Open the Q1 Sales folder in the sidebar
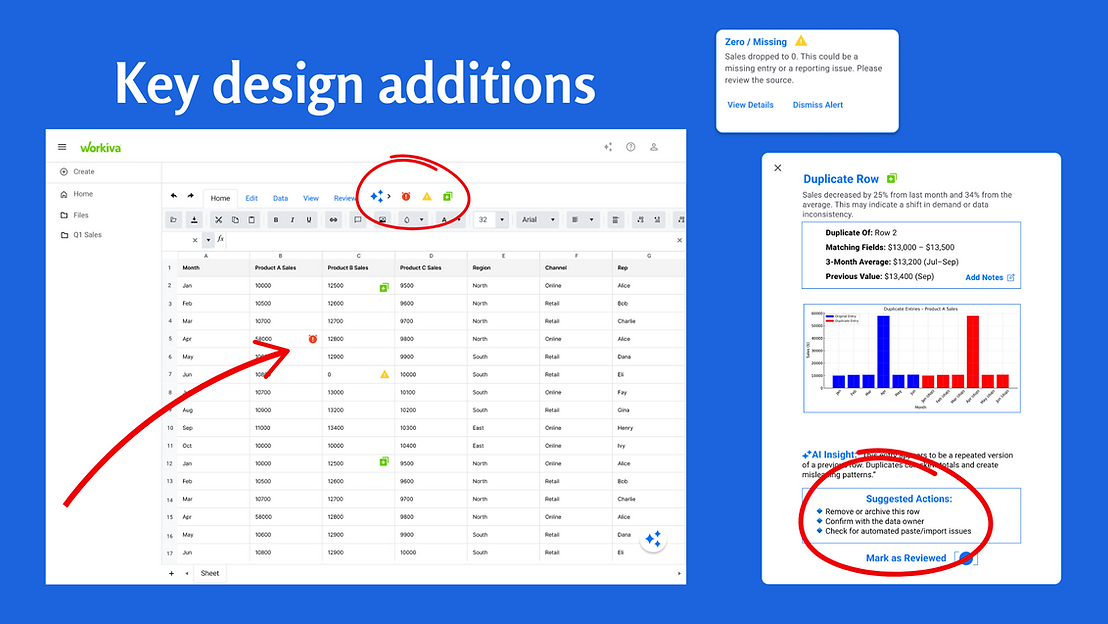 81,235
